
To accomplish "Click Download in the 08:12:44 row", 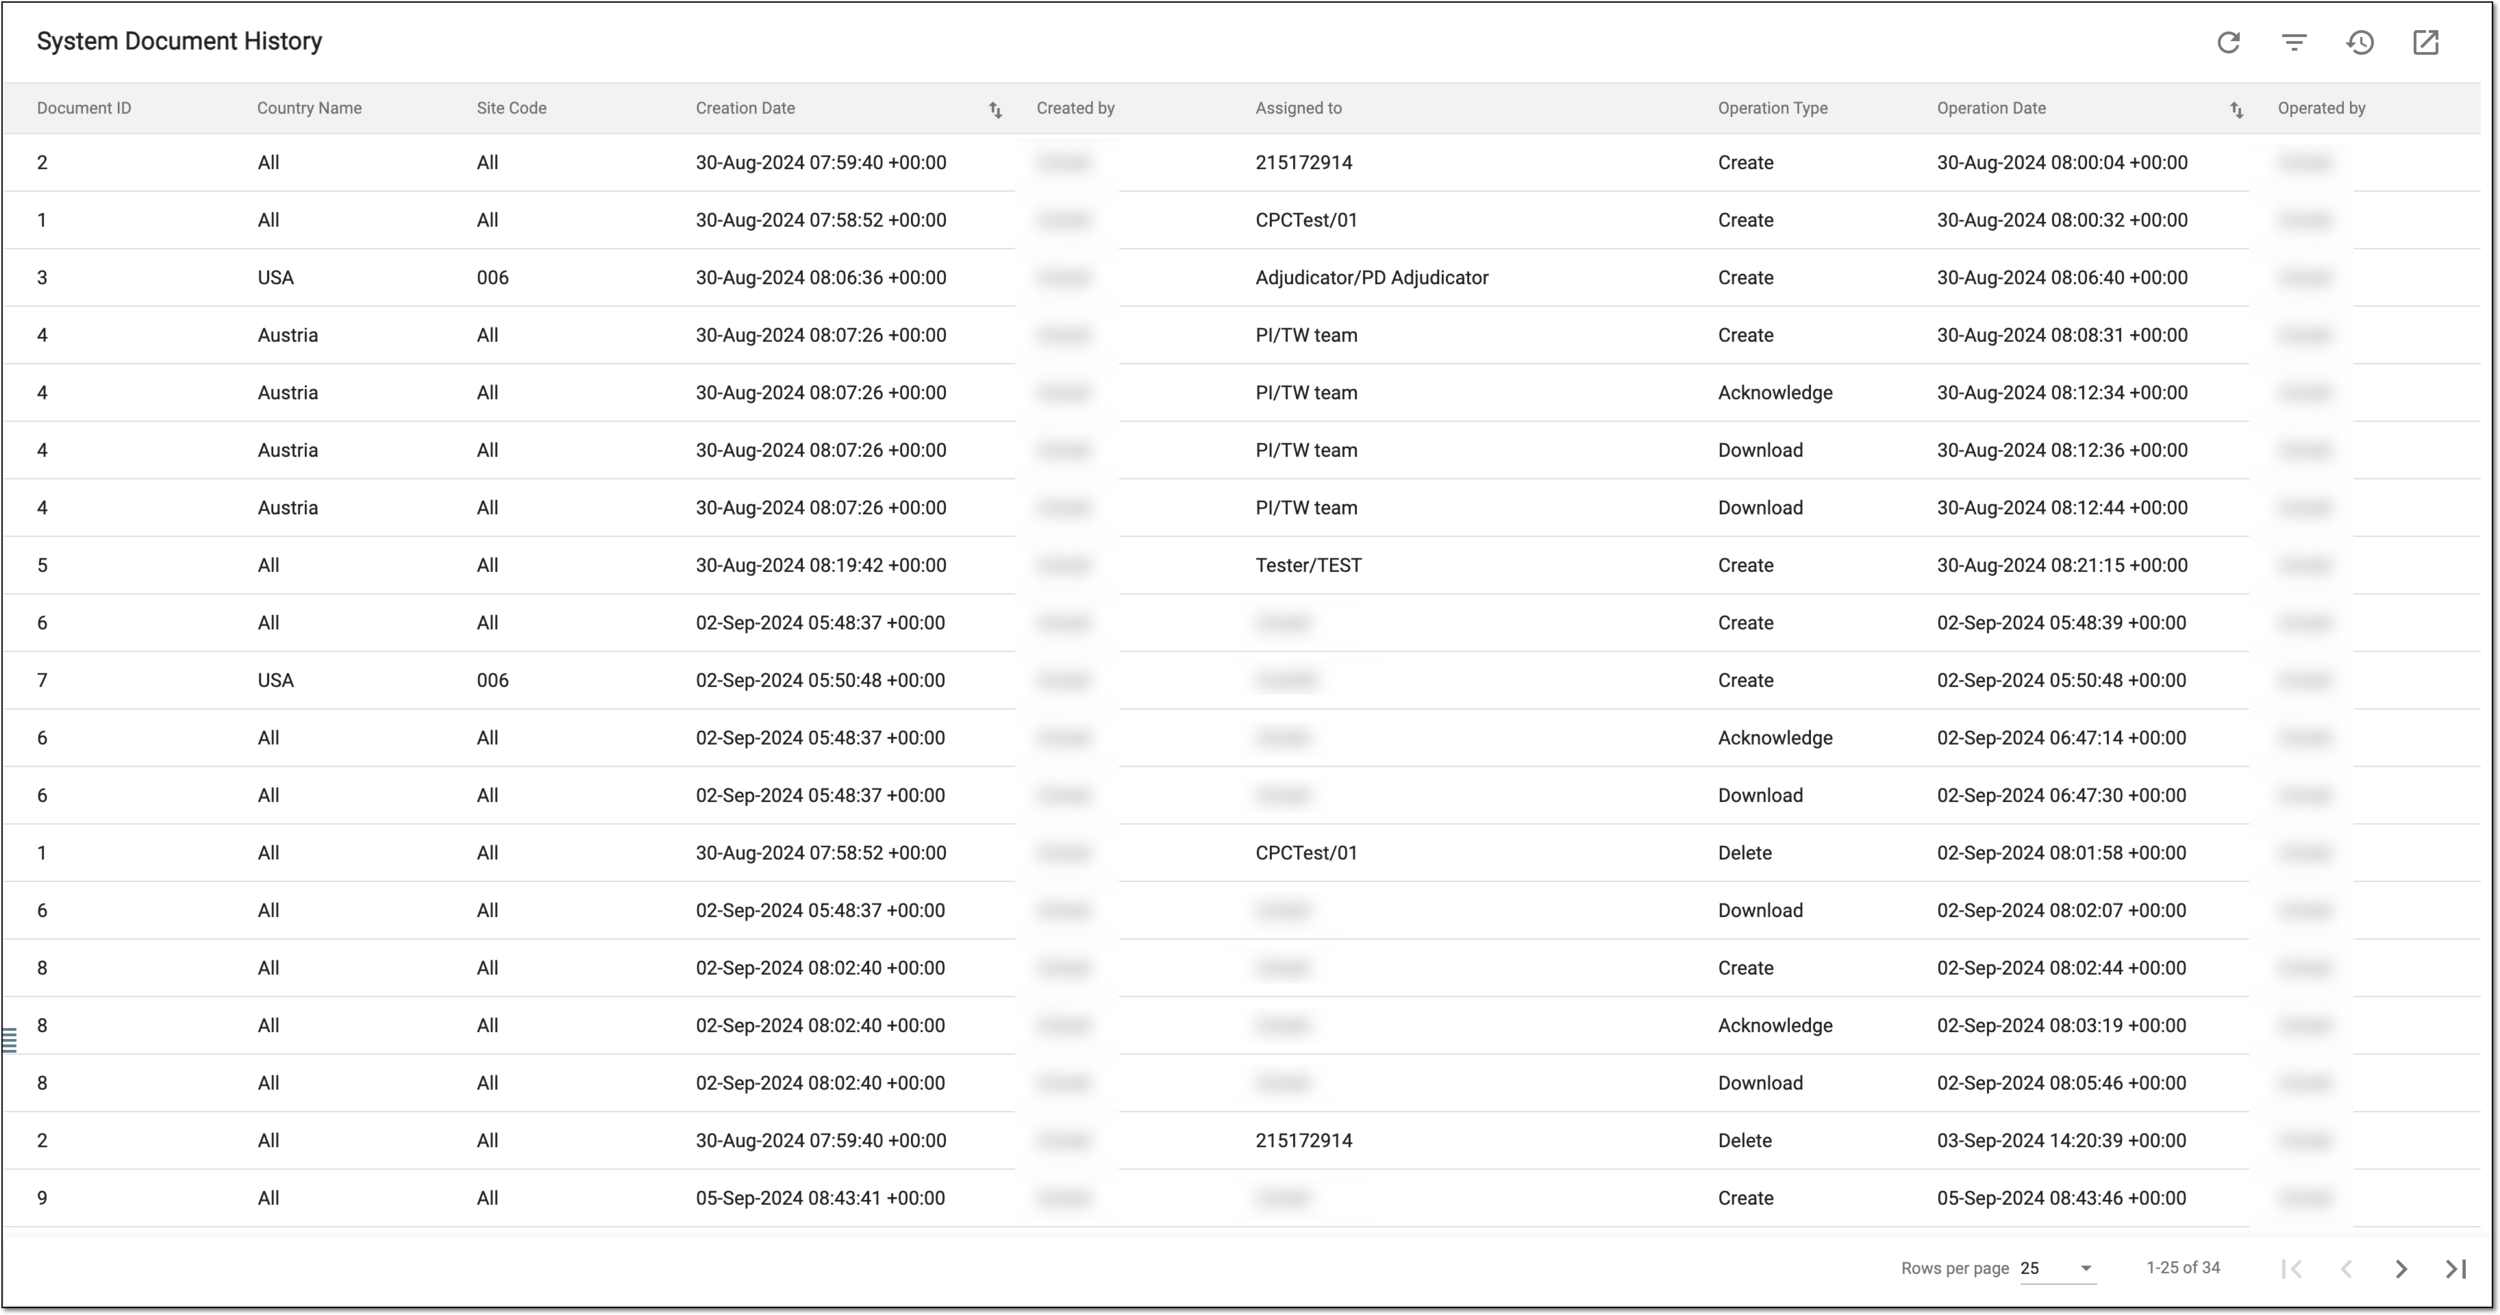I will pyautogui.click(x=1760, y=508).
